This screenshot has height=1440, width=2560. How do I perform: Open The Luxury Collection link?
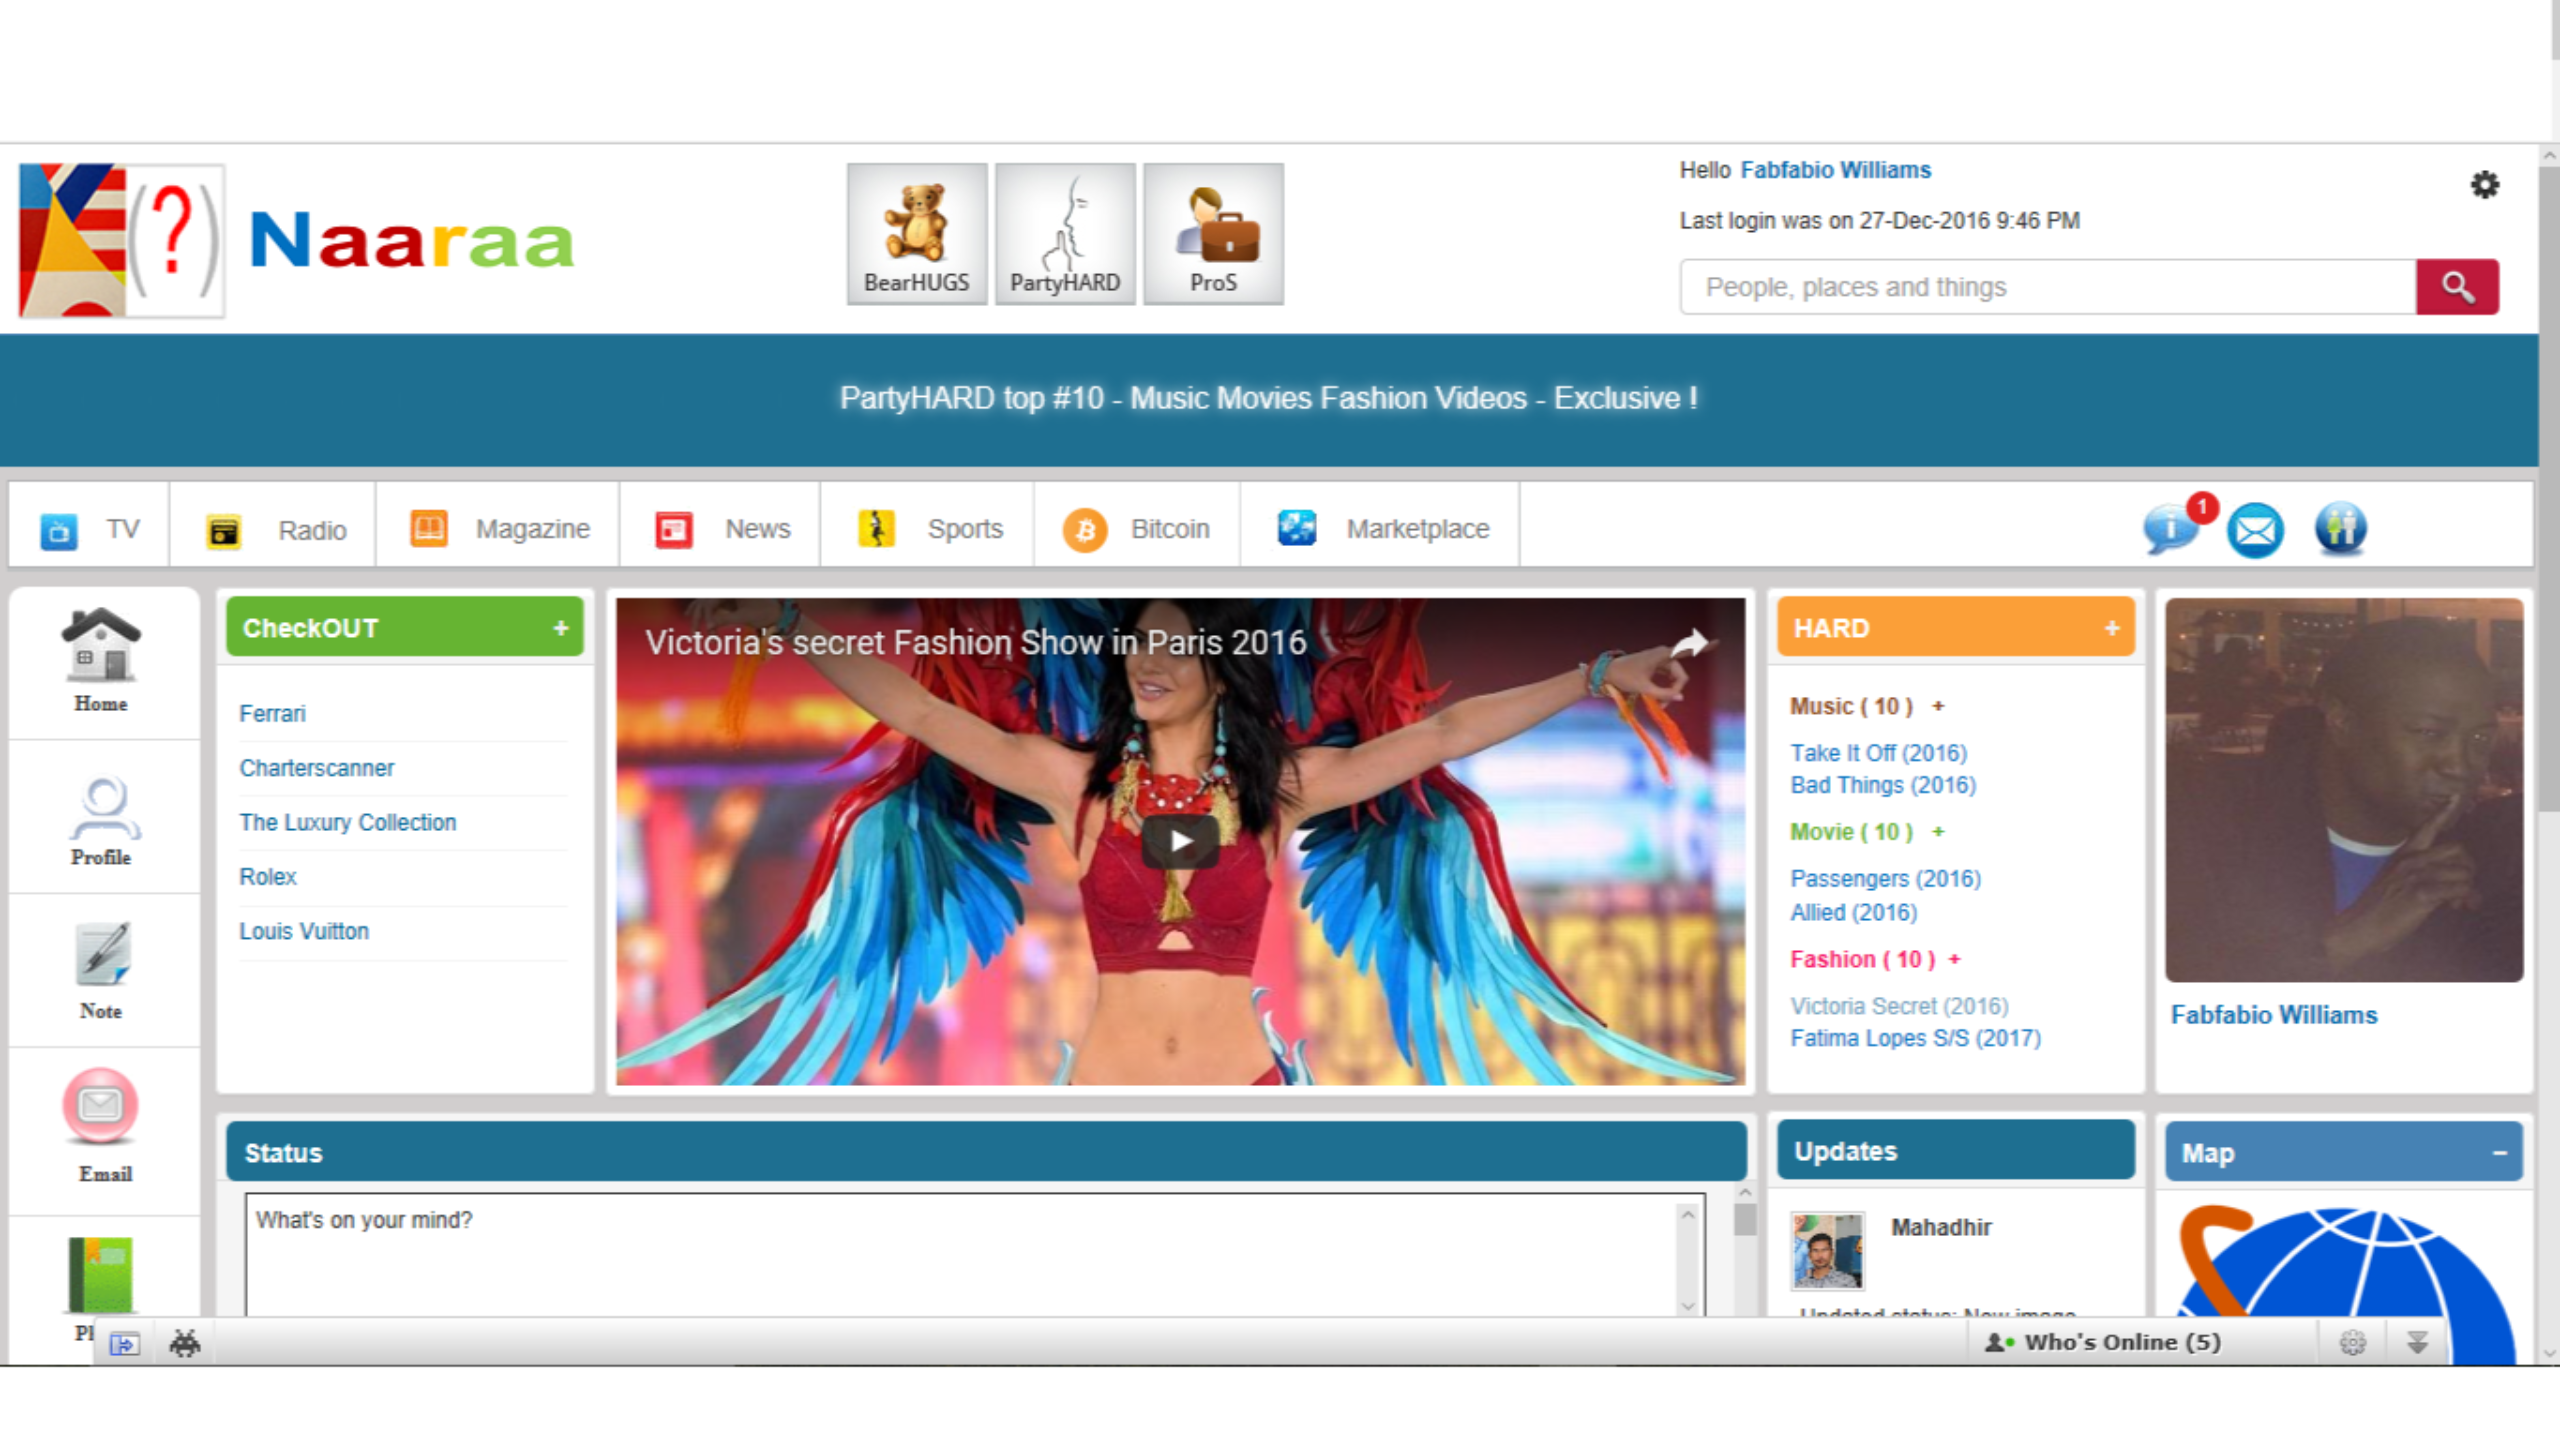coord(347,822)
